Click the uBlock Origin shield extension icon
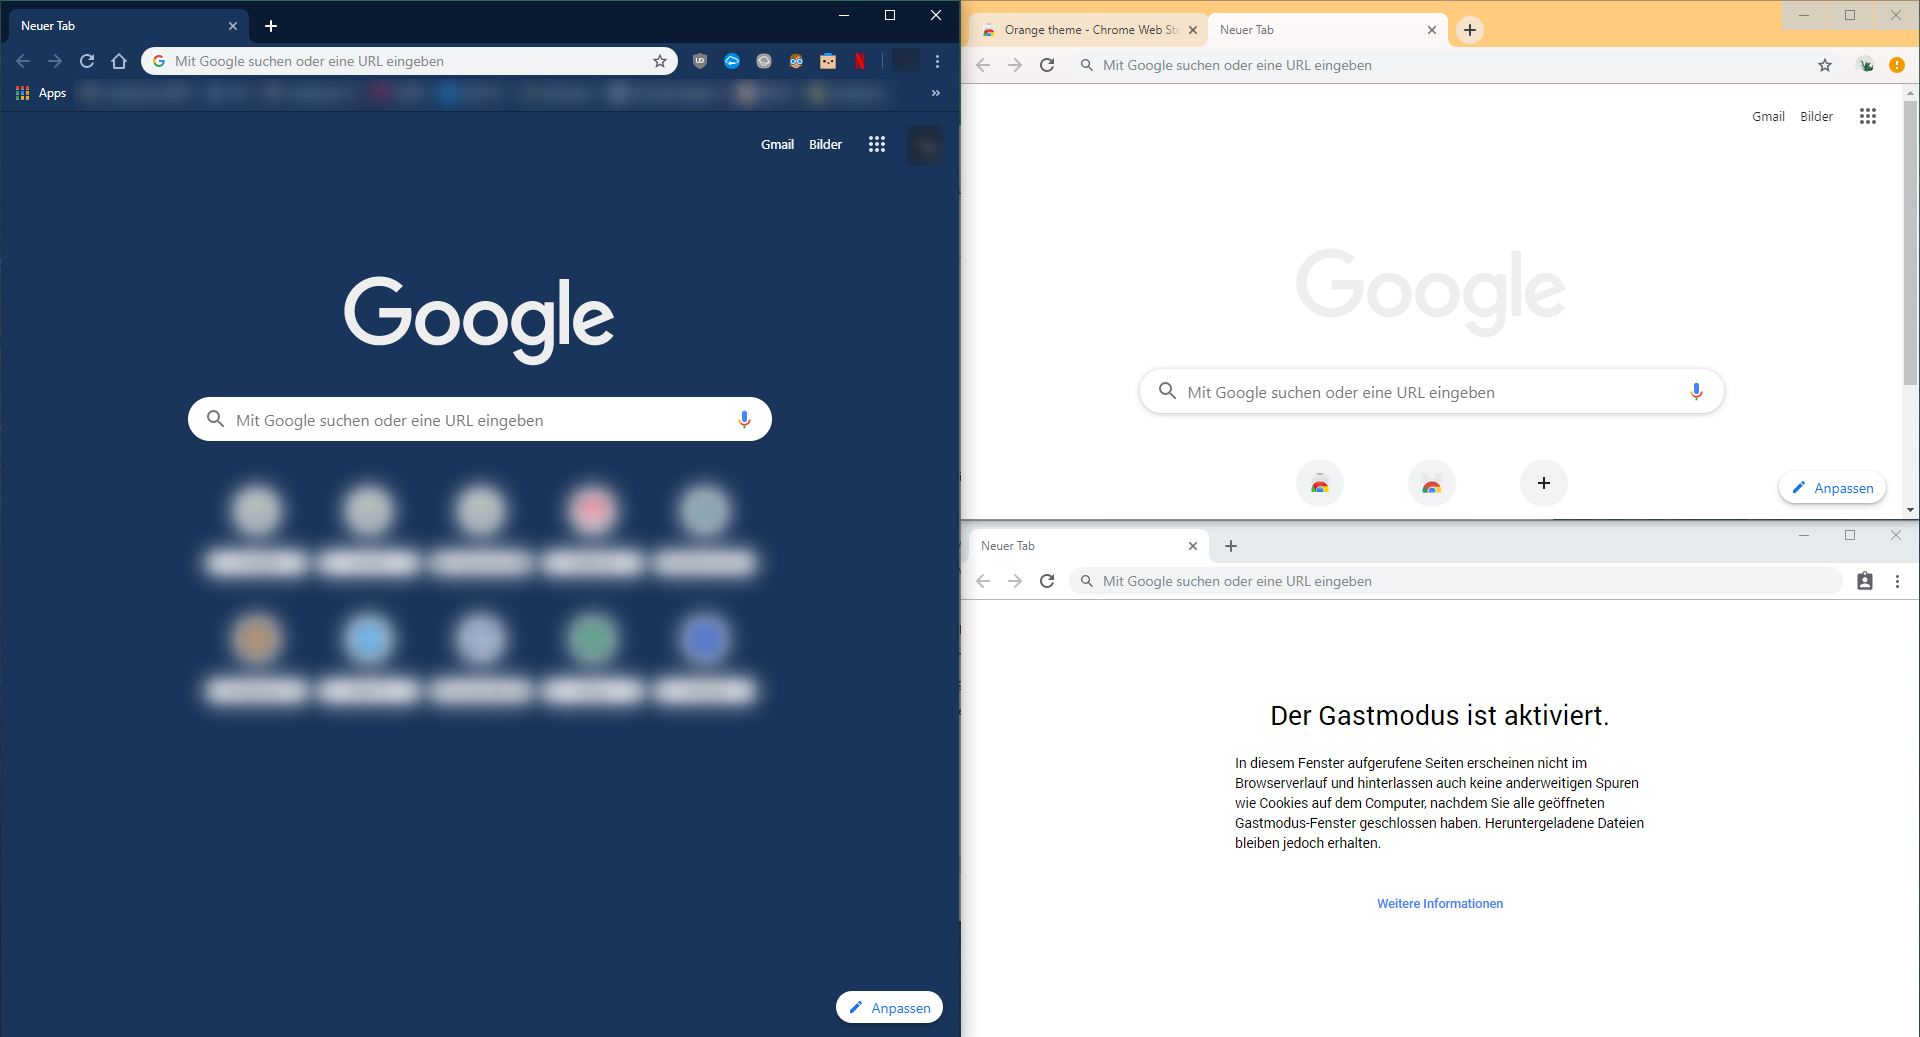The image size is (1920, 1037). point(700,61)
